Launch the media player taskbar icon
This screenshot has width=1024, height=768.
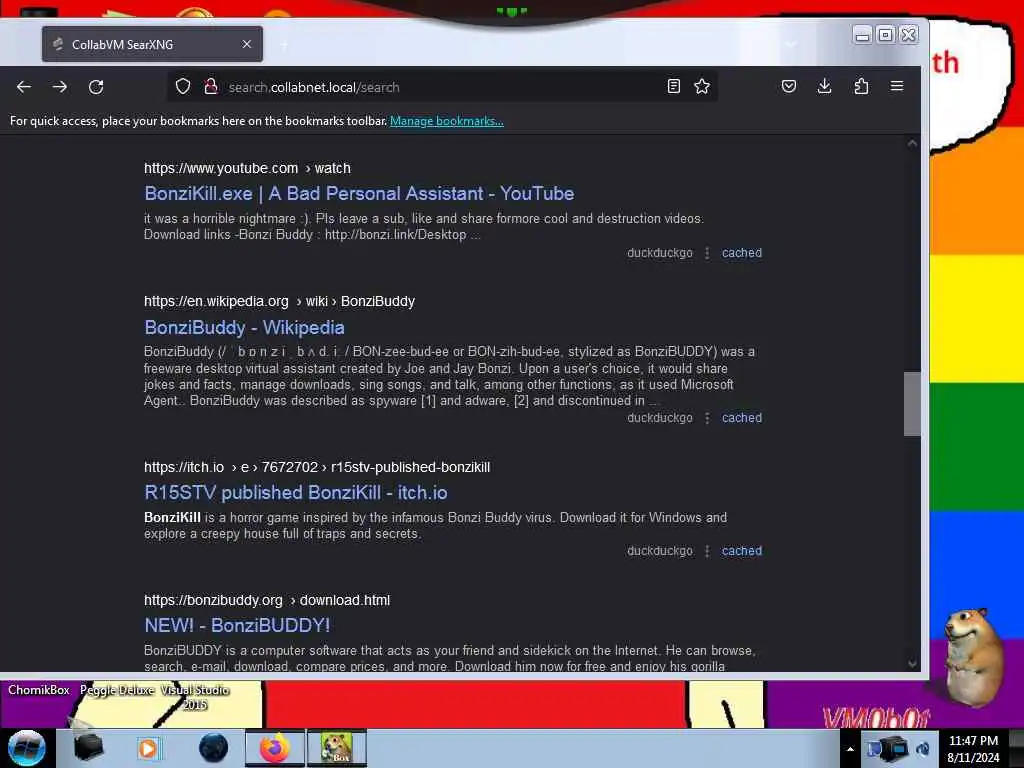(x=148, y=748)
